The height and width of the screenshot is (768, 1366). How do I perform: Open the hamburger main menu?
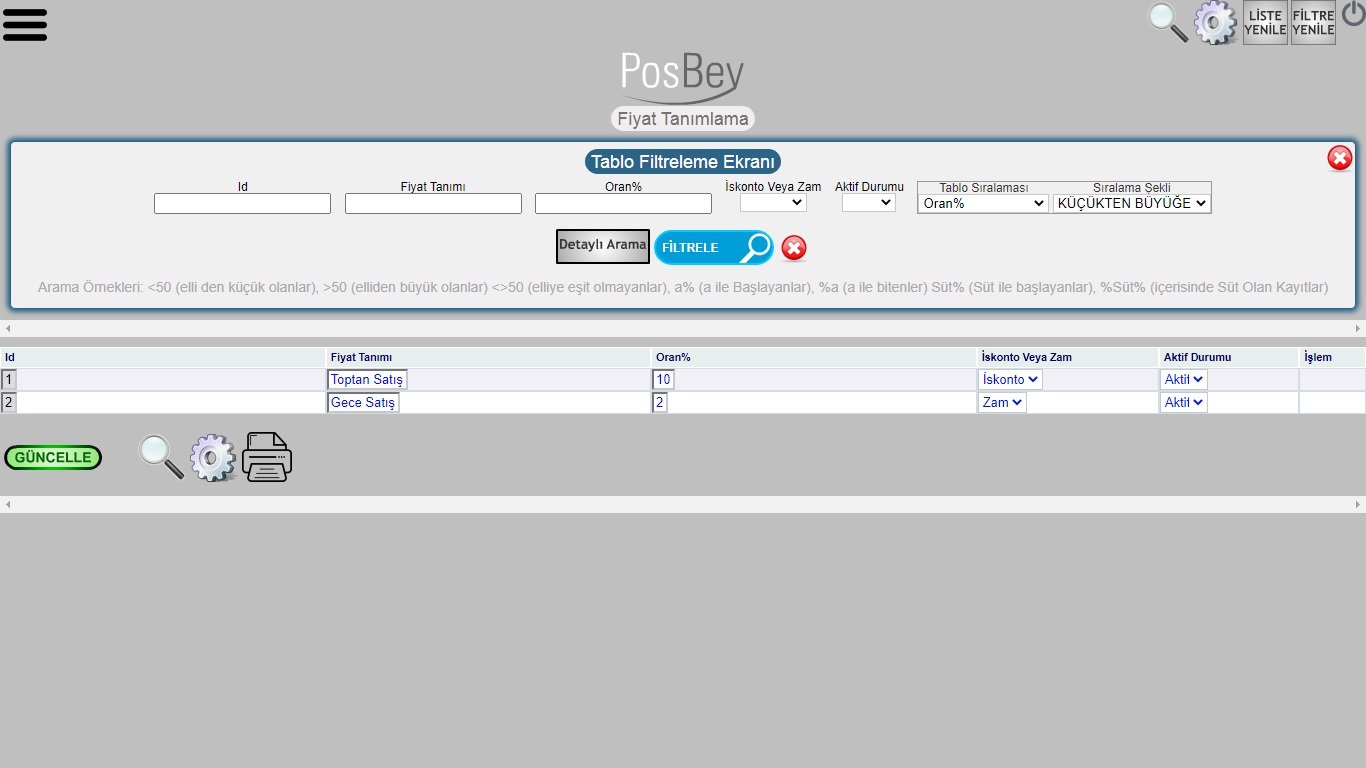(x=25, y=24)
